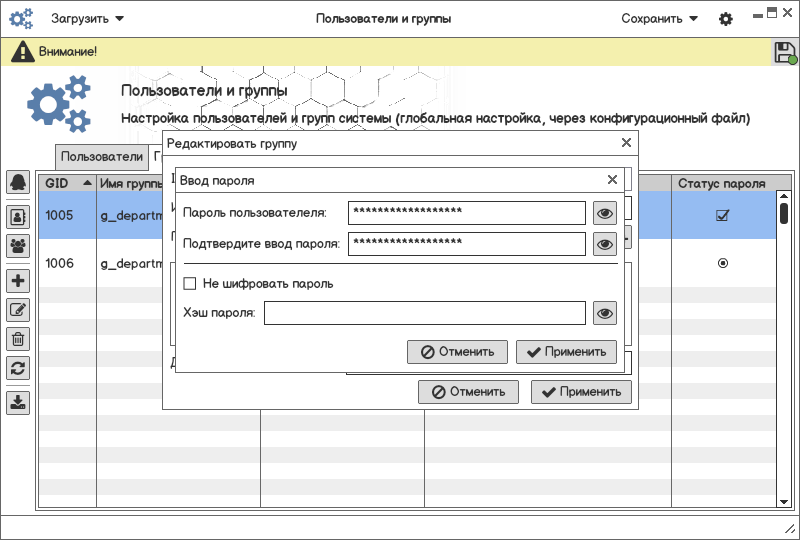
Task: Click the table vertical scrollbar thumb
Action: click(x=784, y=213)
